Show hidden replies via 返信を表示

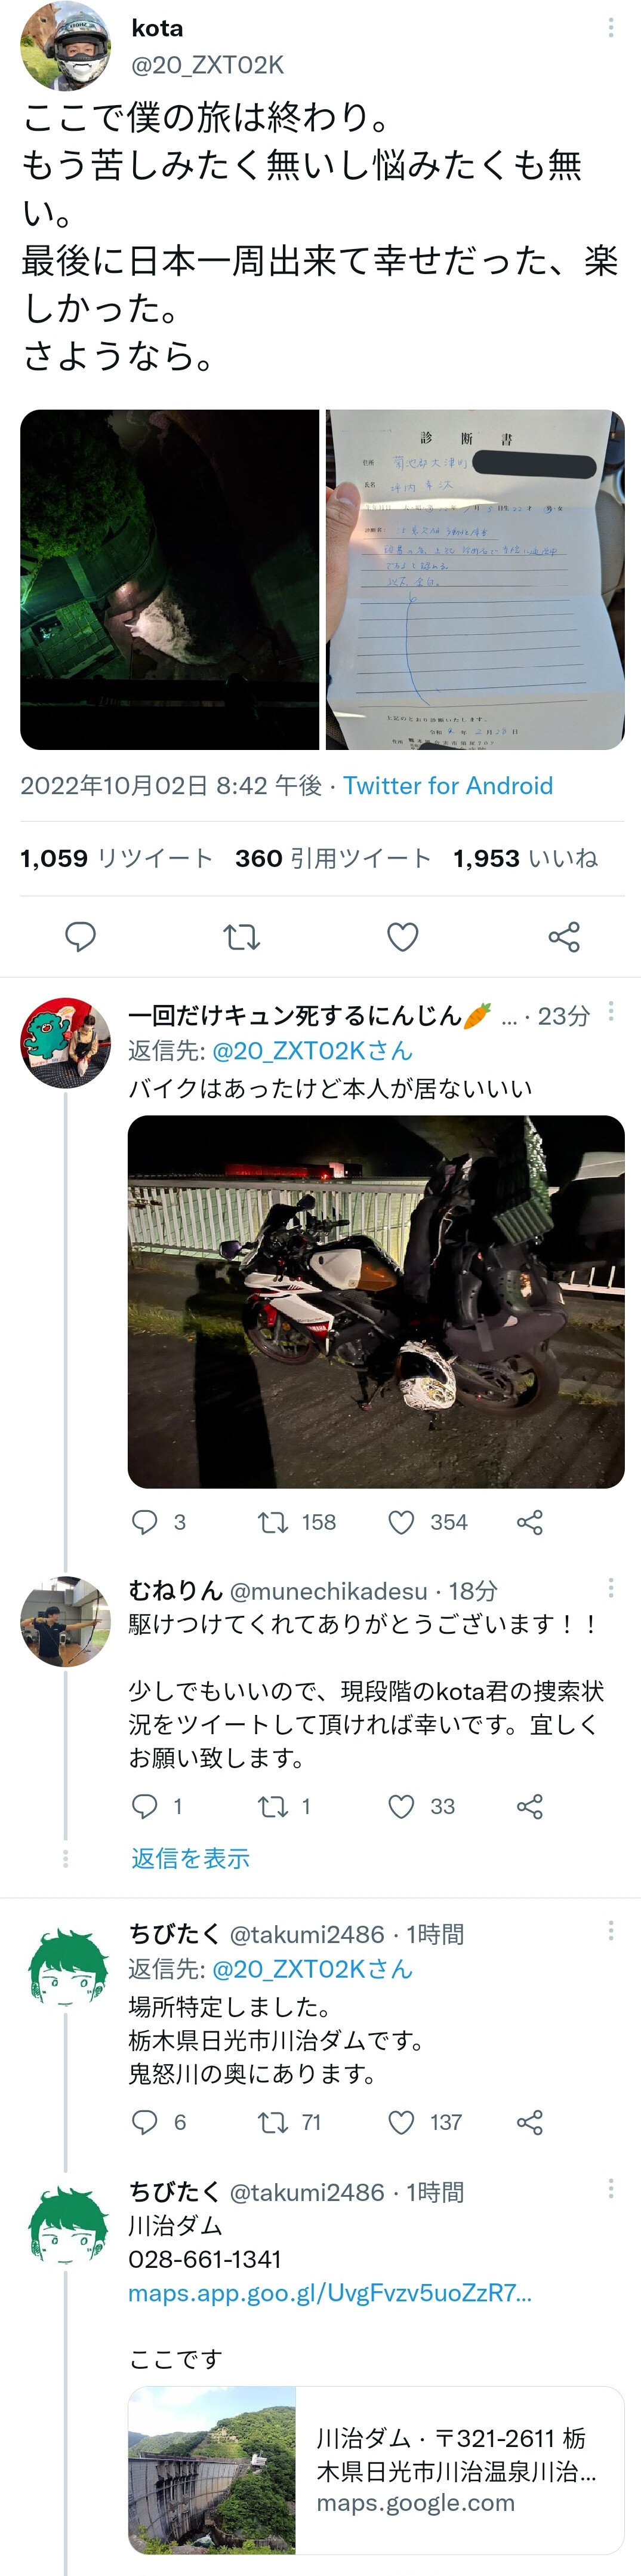point(190,1858)
